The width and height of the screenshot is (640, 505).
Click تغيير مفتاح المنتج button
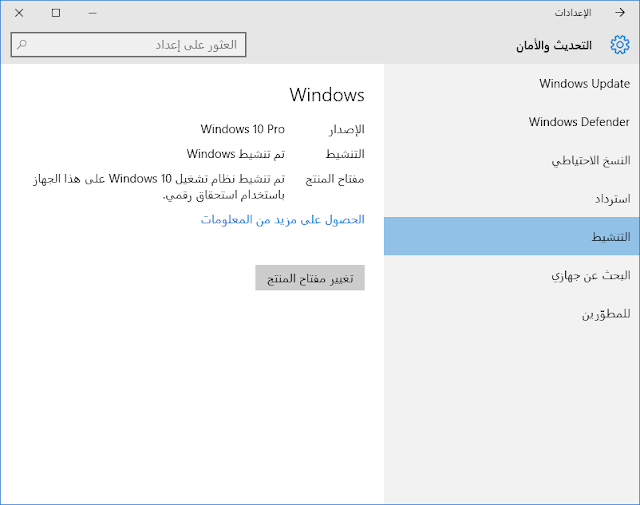click(310, 278)
